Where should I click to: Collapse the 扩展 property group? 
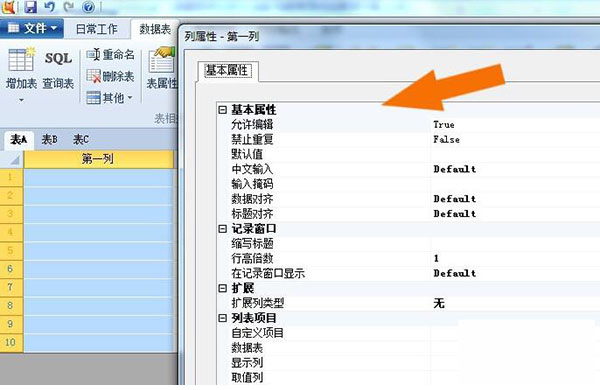tap(223, 288)
